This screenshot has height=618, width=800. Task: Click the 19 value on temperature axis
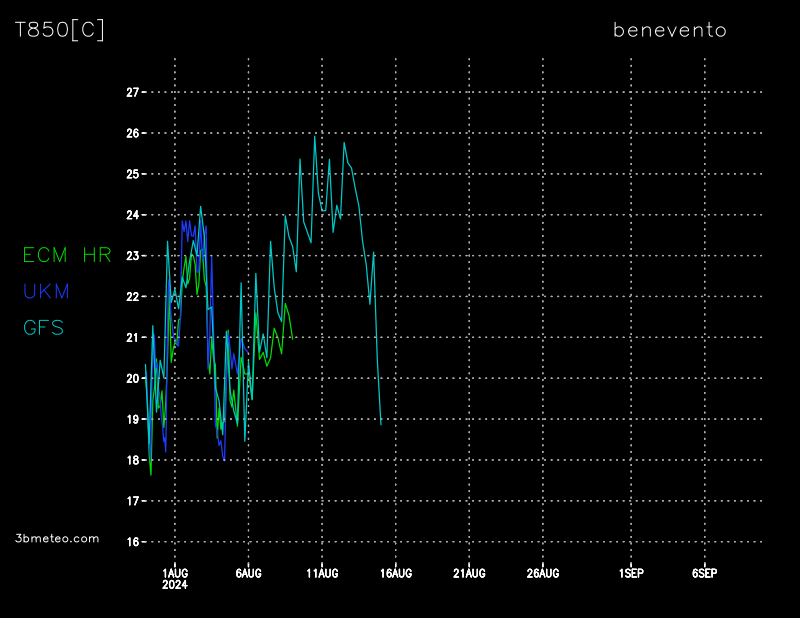[132, 419]
